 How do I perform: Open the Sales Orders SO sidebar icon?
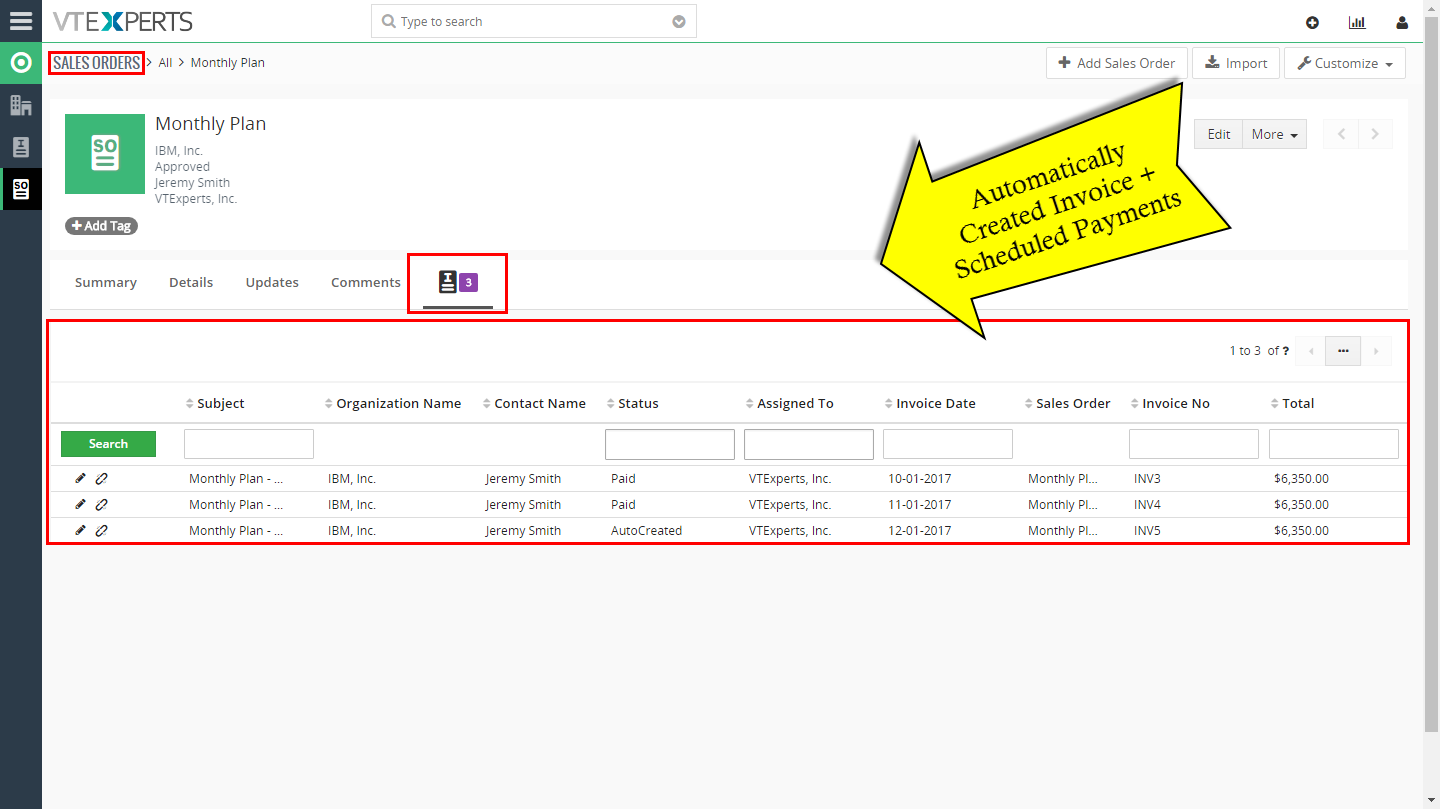pos(21,189)
